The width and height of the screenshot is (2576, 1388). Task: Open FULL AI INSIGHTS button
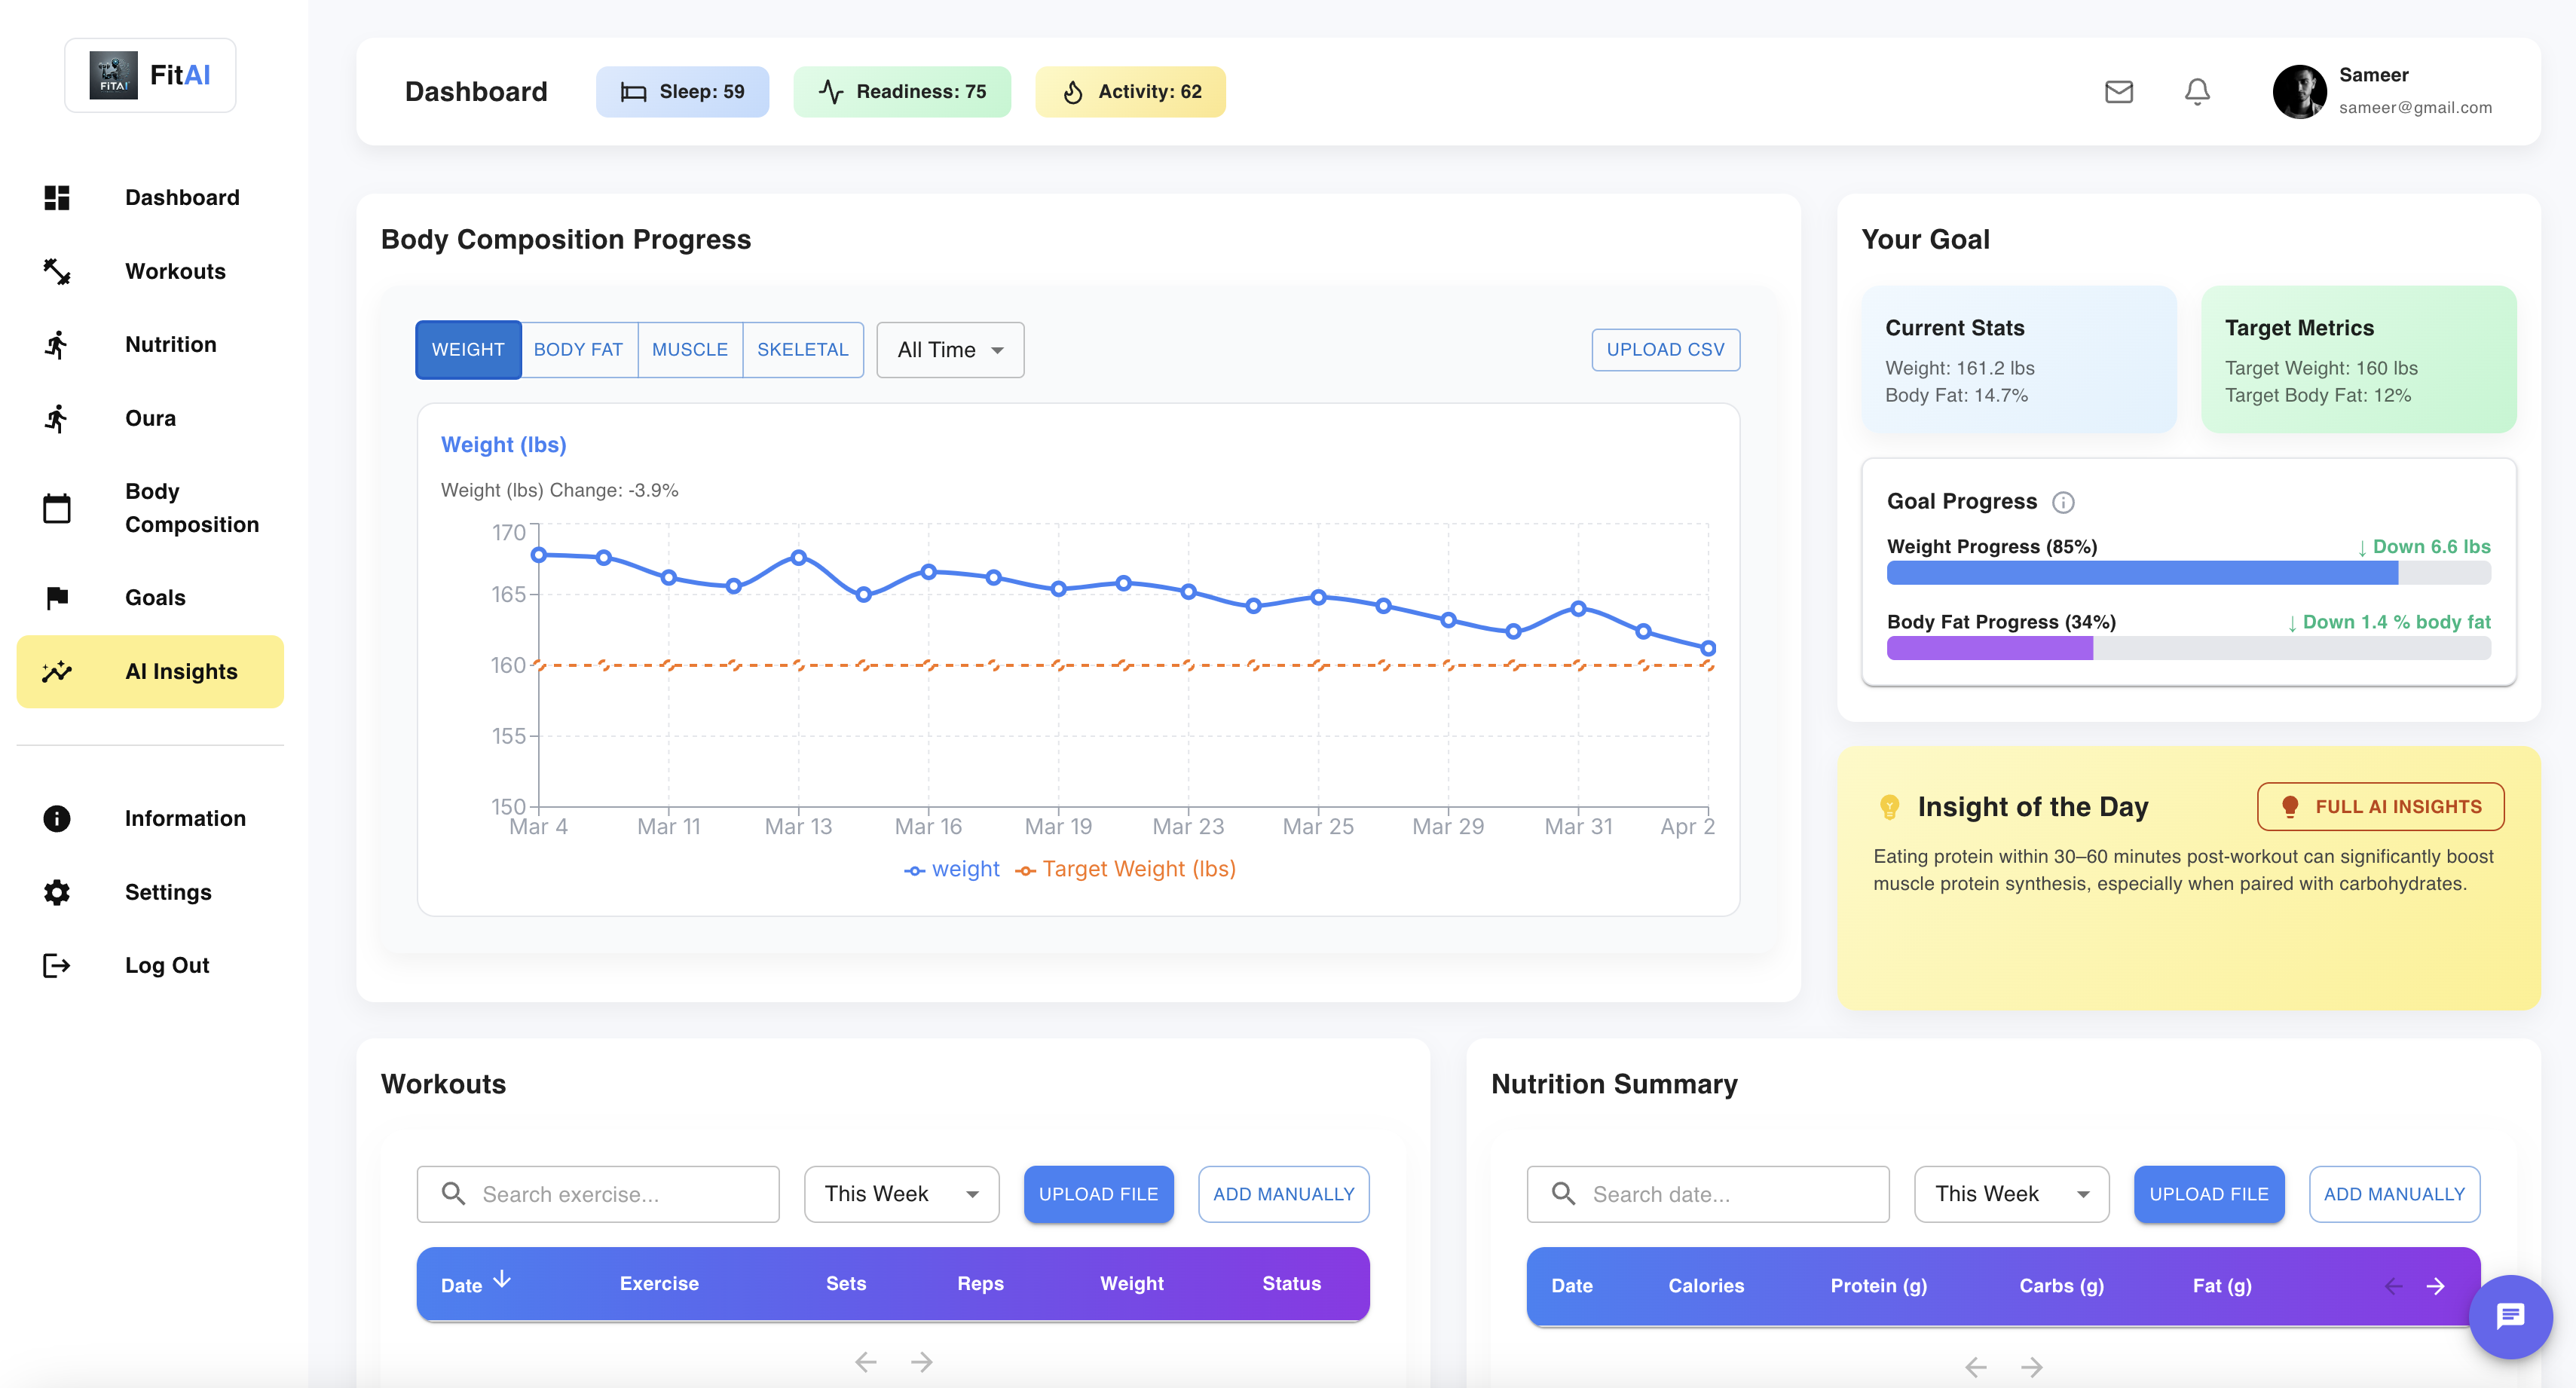2380,807
